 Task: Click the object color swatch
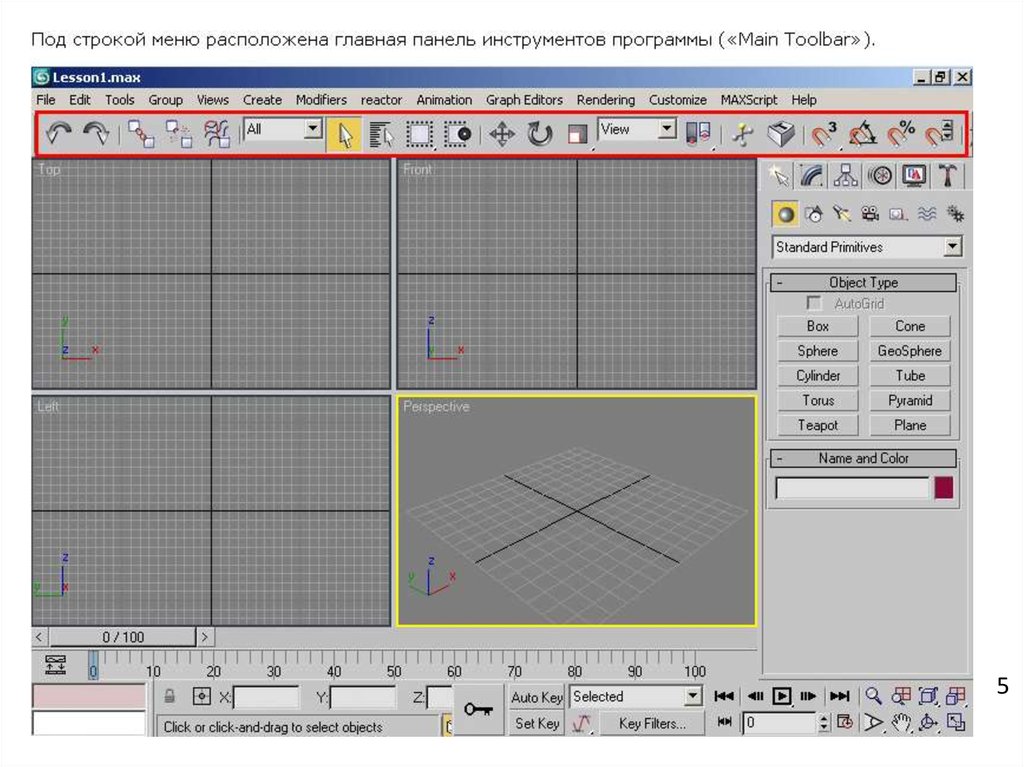943,488
